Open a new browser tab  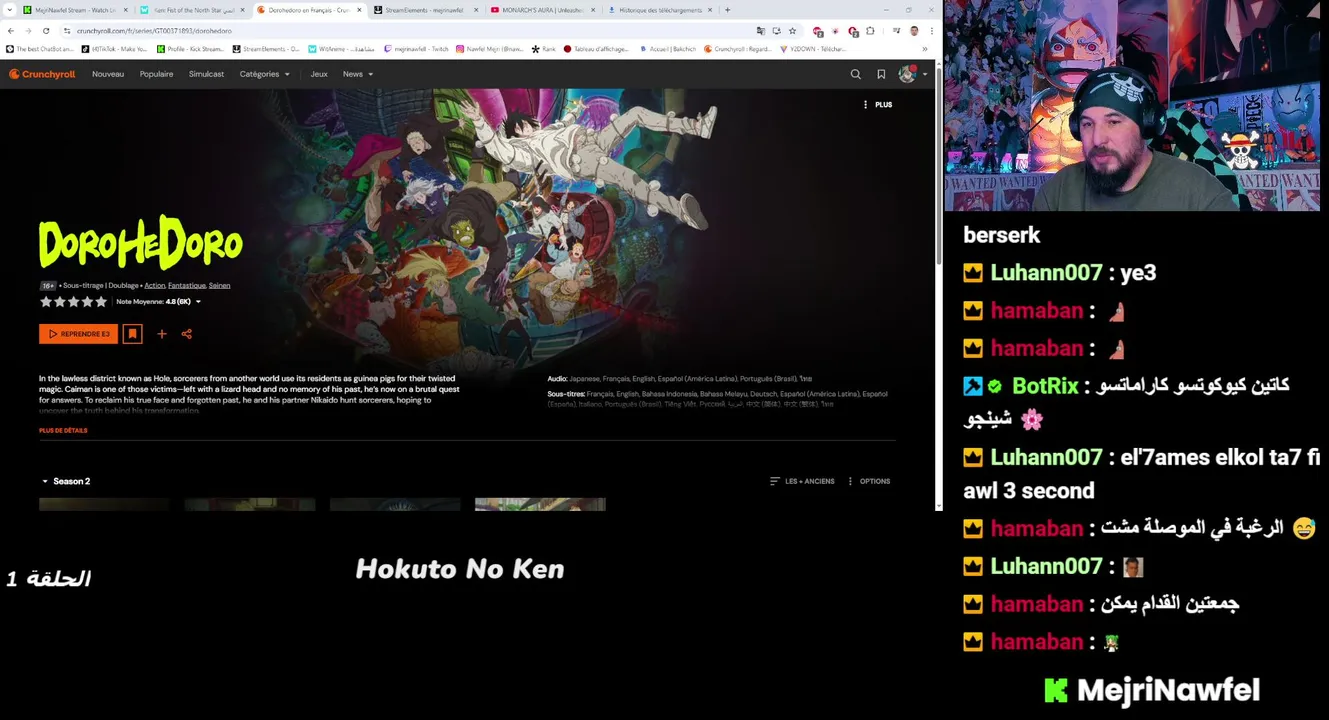727,10
